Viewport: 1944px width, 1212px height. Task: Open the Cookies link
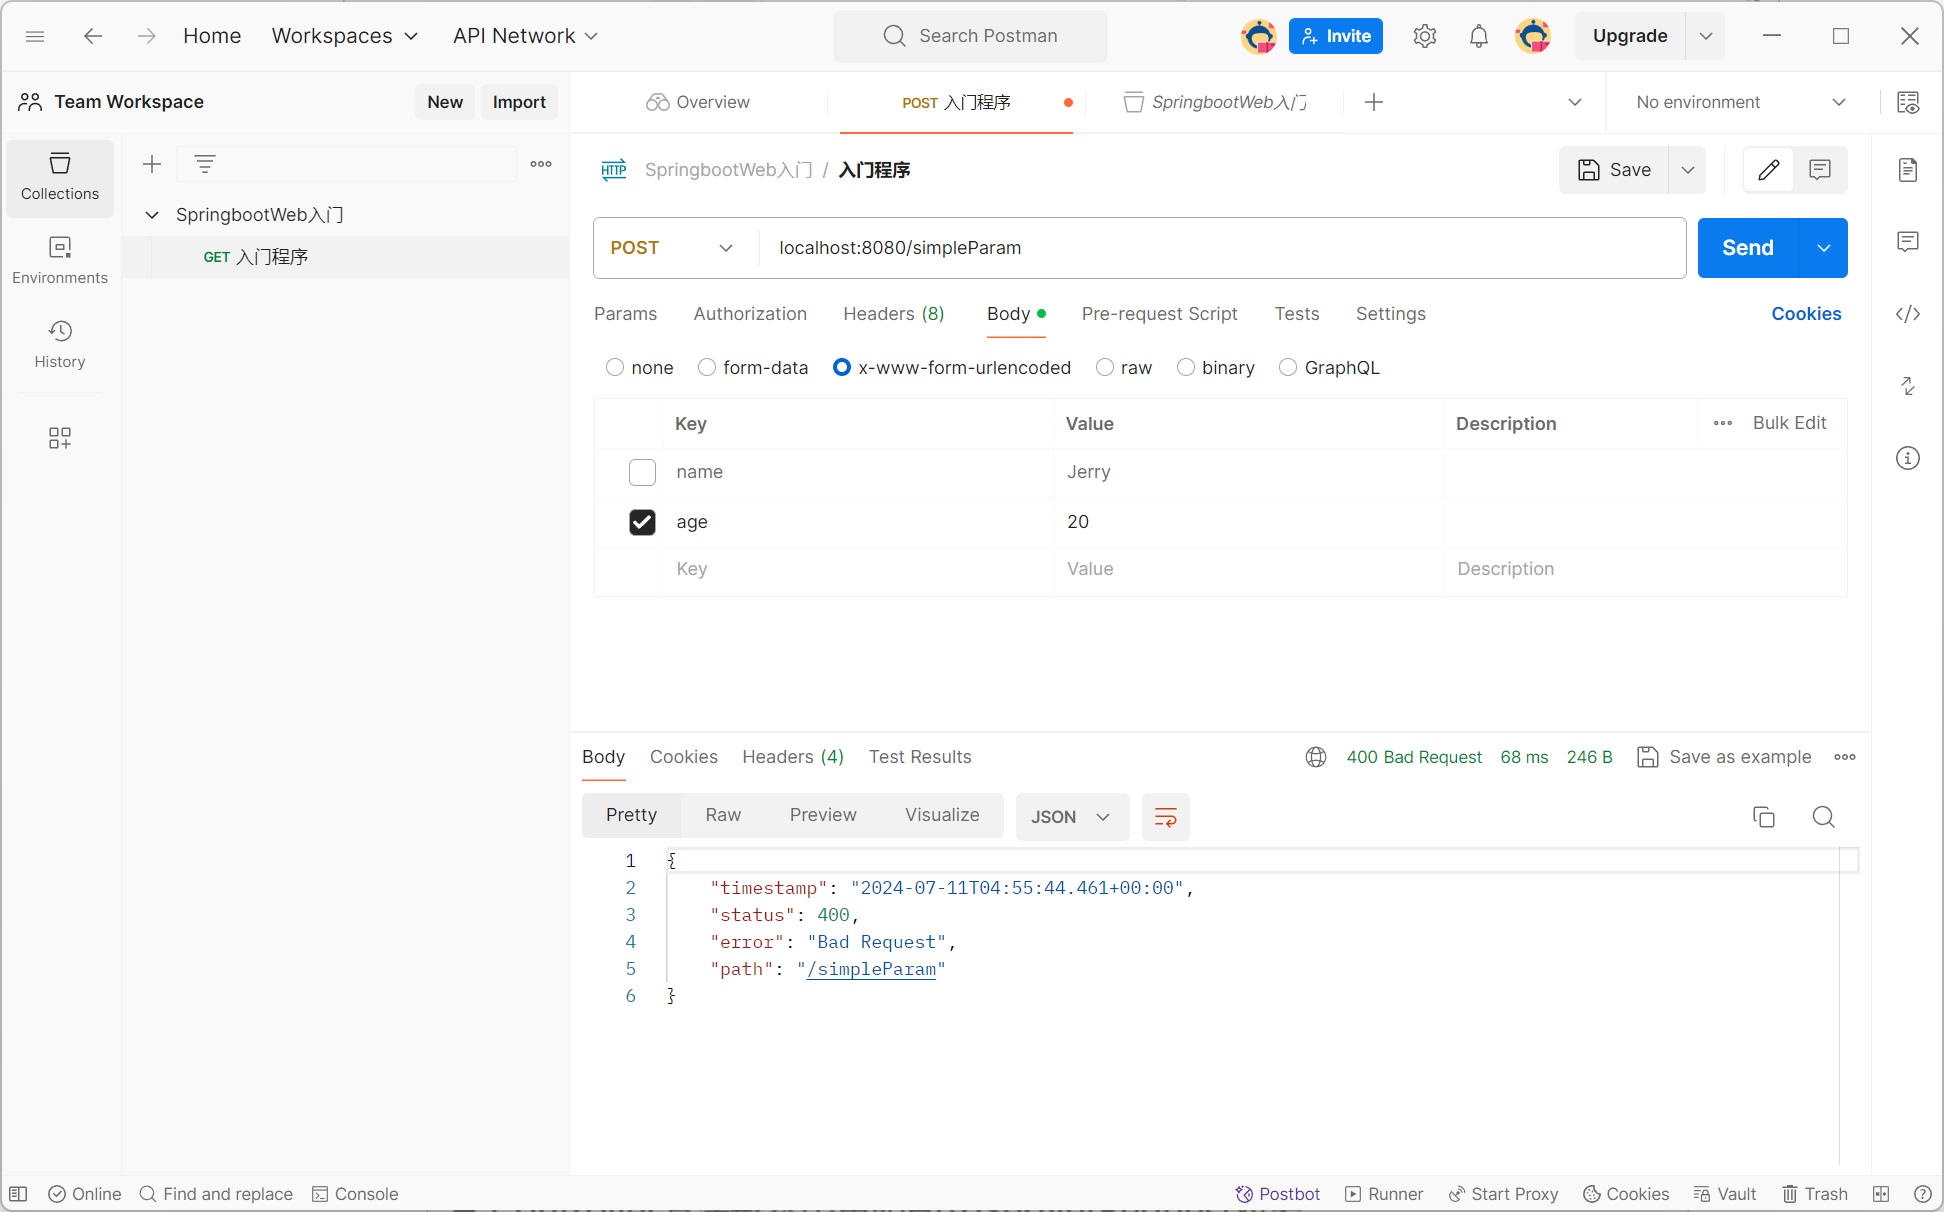(x=1806, y=314)
